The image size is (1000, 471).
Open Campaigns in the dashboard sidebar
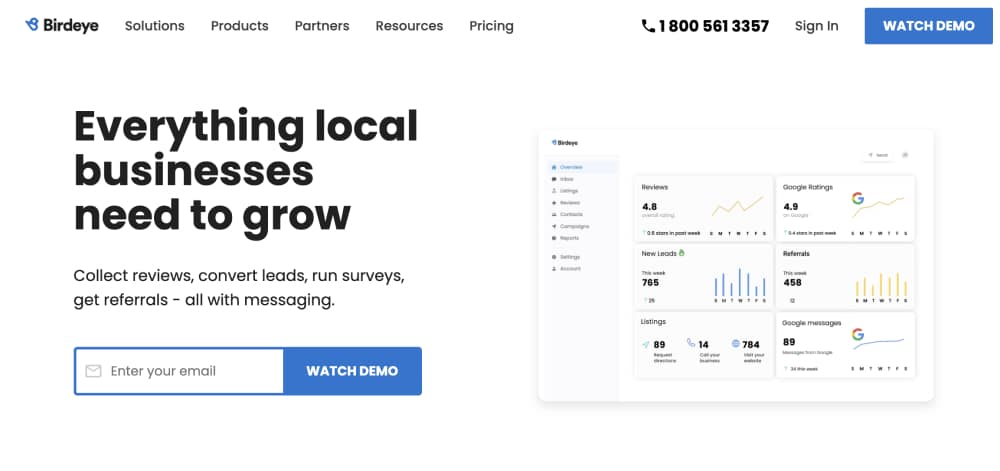coord(570,226)
